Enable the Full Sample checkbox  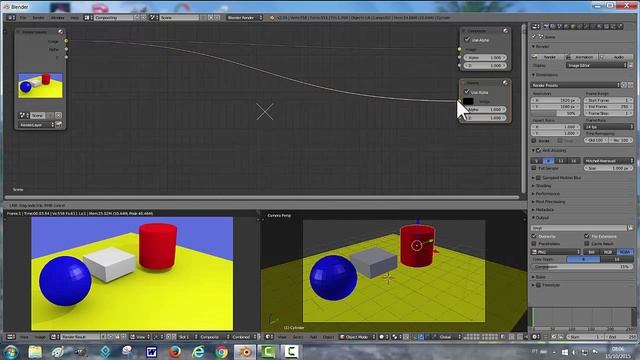pos(534,168)
